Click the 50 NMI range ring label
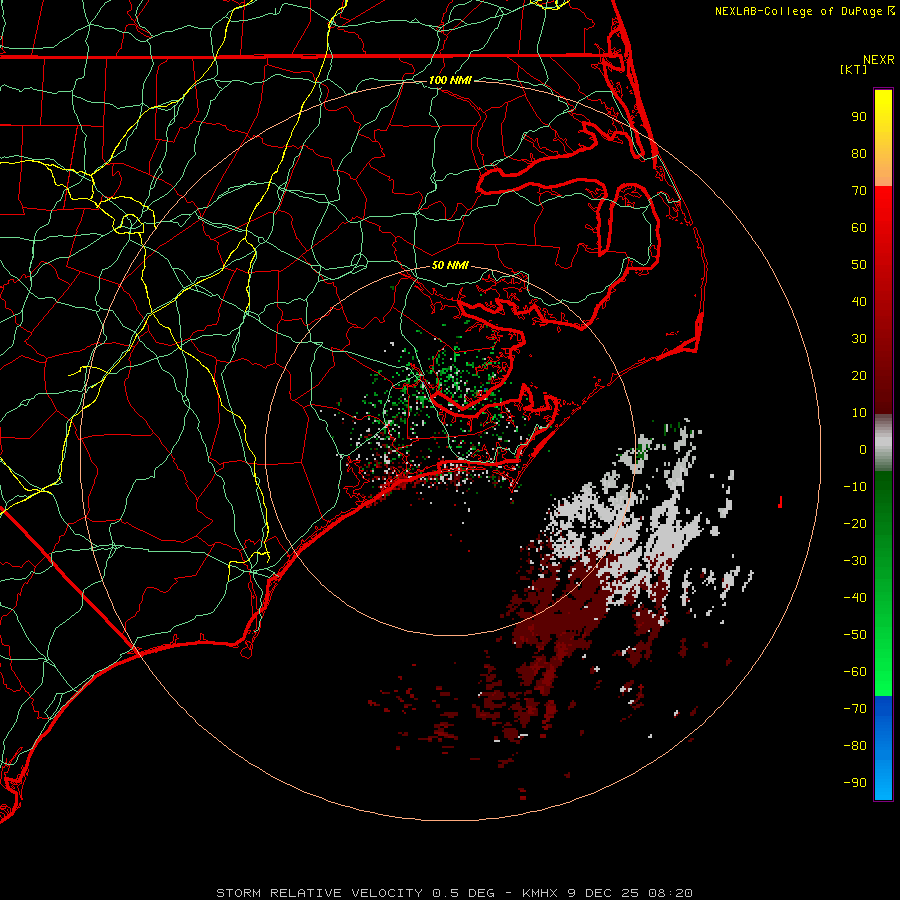Image resolution: width=900 pixels, height=900 pixels. point(450,265)
